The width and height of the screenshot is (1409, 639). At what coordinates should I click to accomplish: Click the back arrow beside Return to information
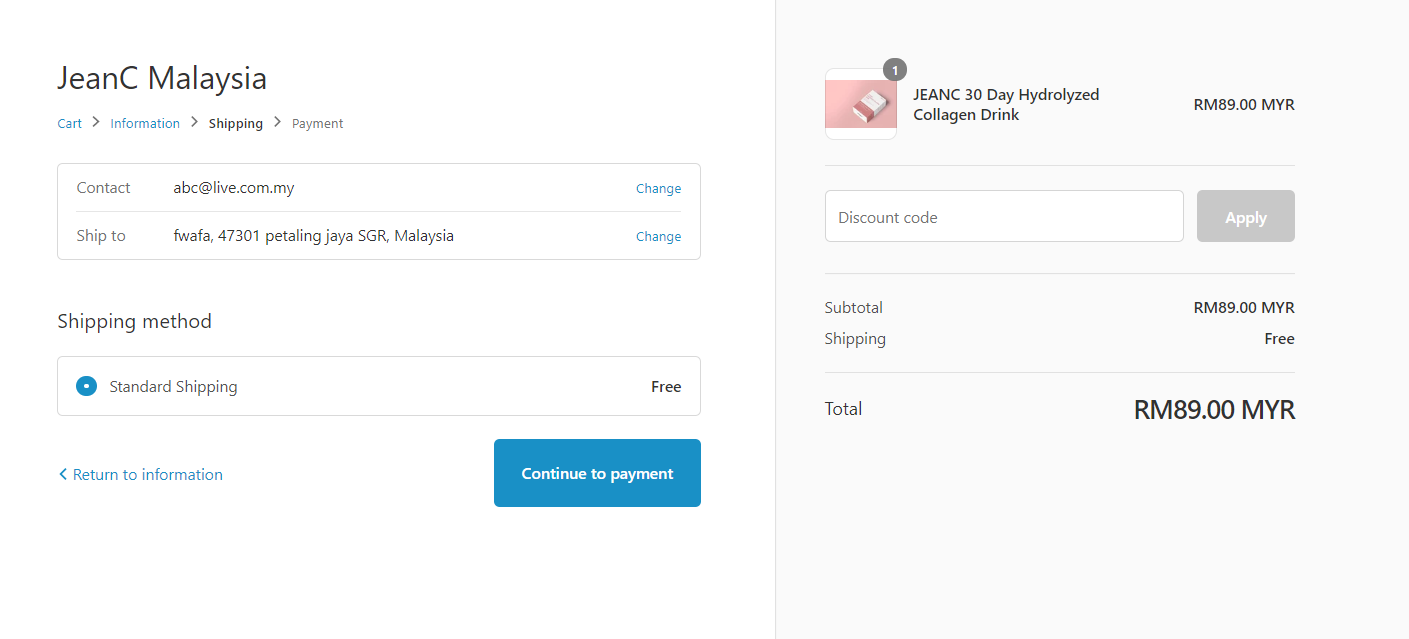pos(63,474)
